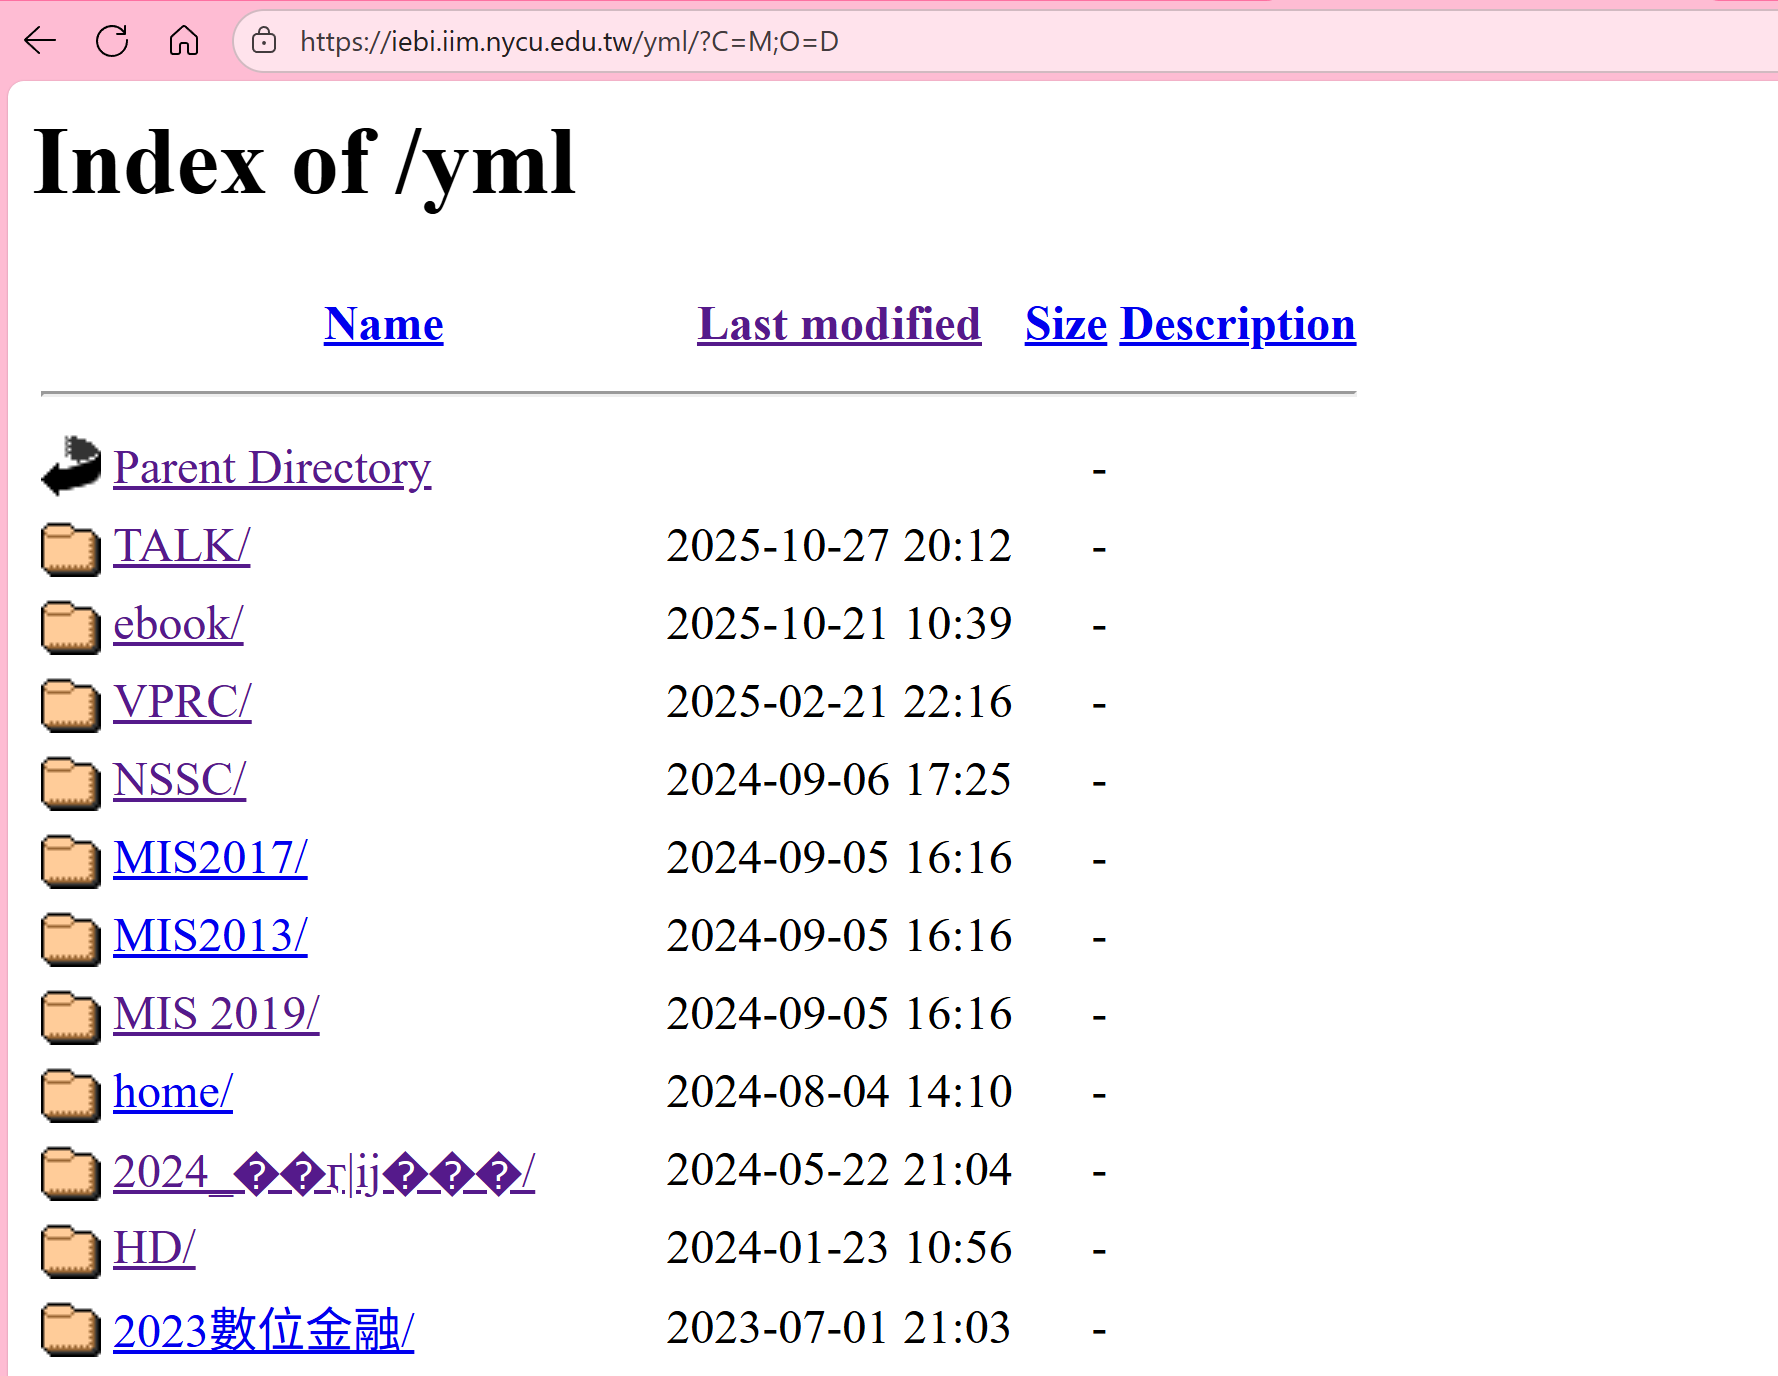Viewport: 1778px width, 1376px height.
Task: Reload the page with the refresh icon
Action: (x=112, y=41)
